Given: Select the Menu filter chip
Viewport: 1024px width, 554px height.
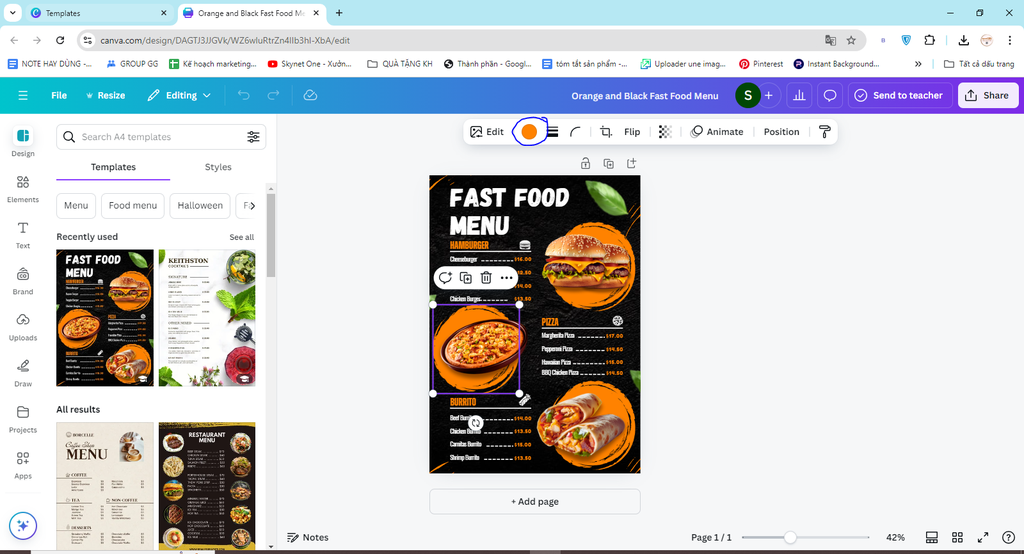Looking at the screenshot, I should tap(76, 205).
